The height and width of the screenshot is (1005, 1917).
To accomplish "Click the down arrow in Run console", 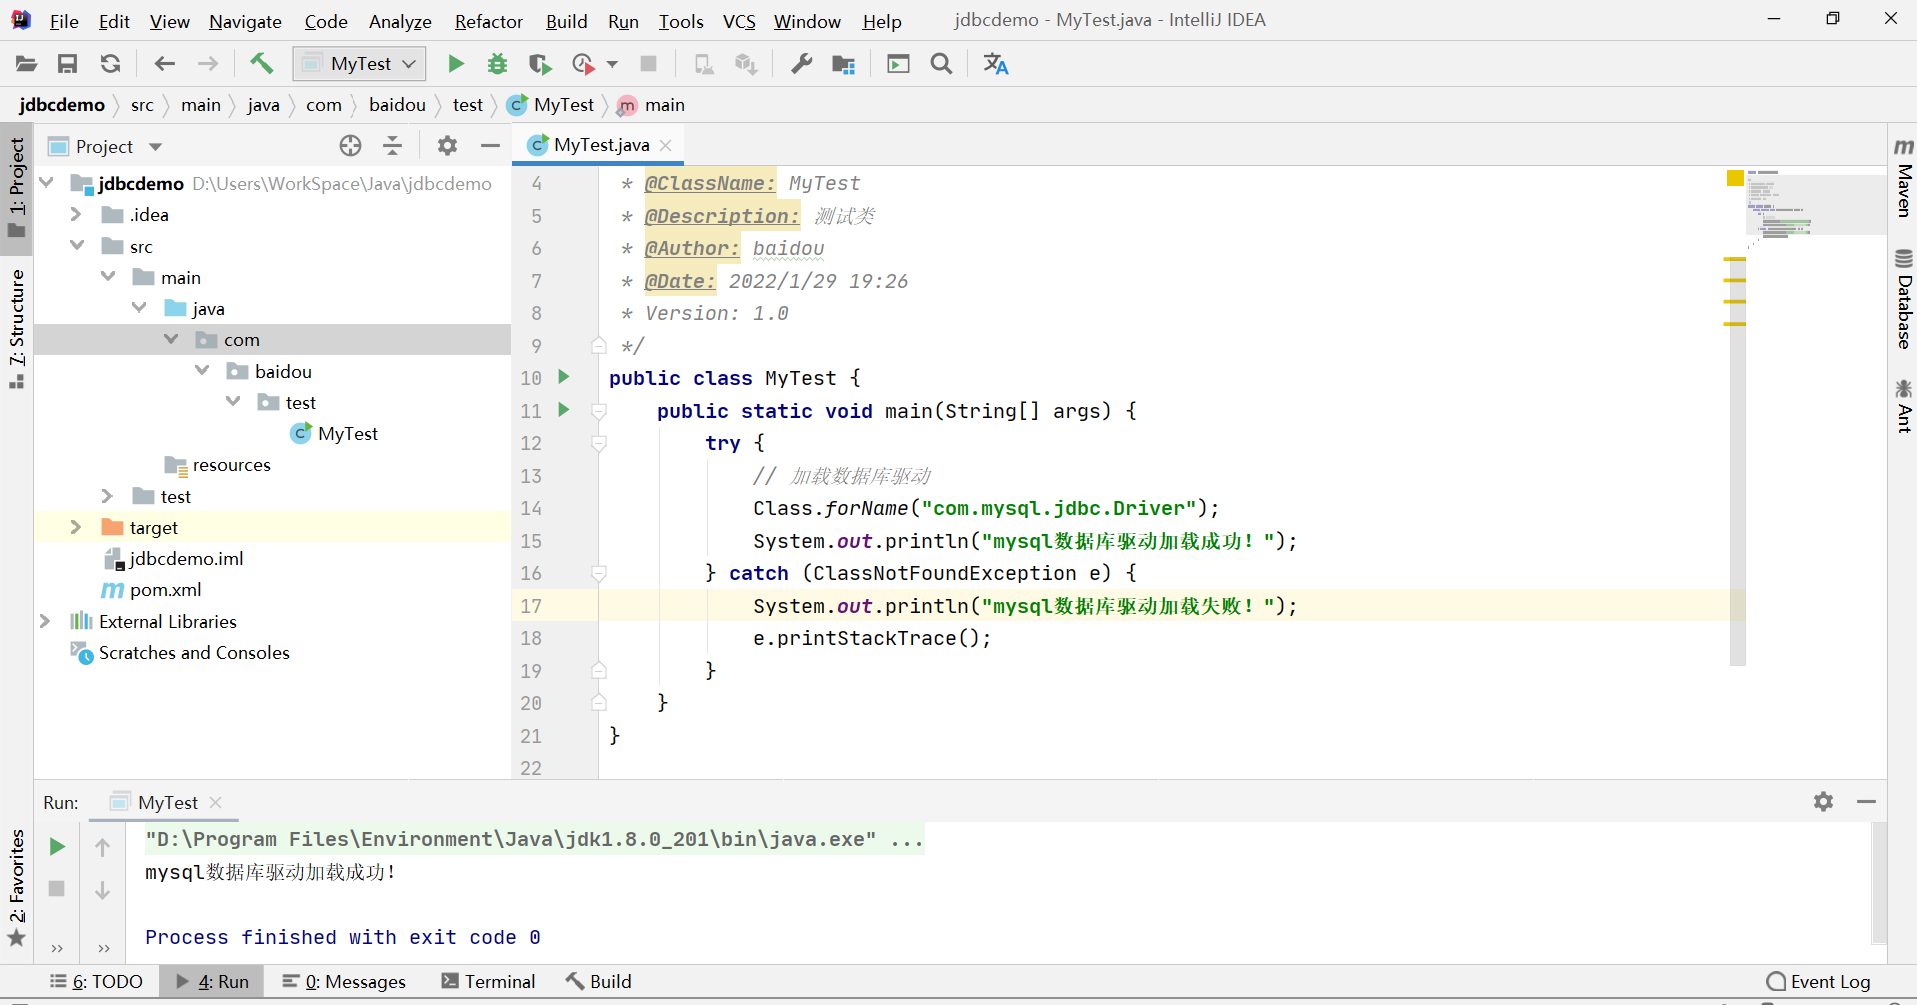I will click(x=102, y=890).
